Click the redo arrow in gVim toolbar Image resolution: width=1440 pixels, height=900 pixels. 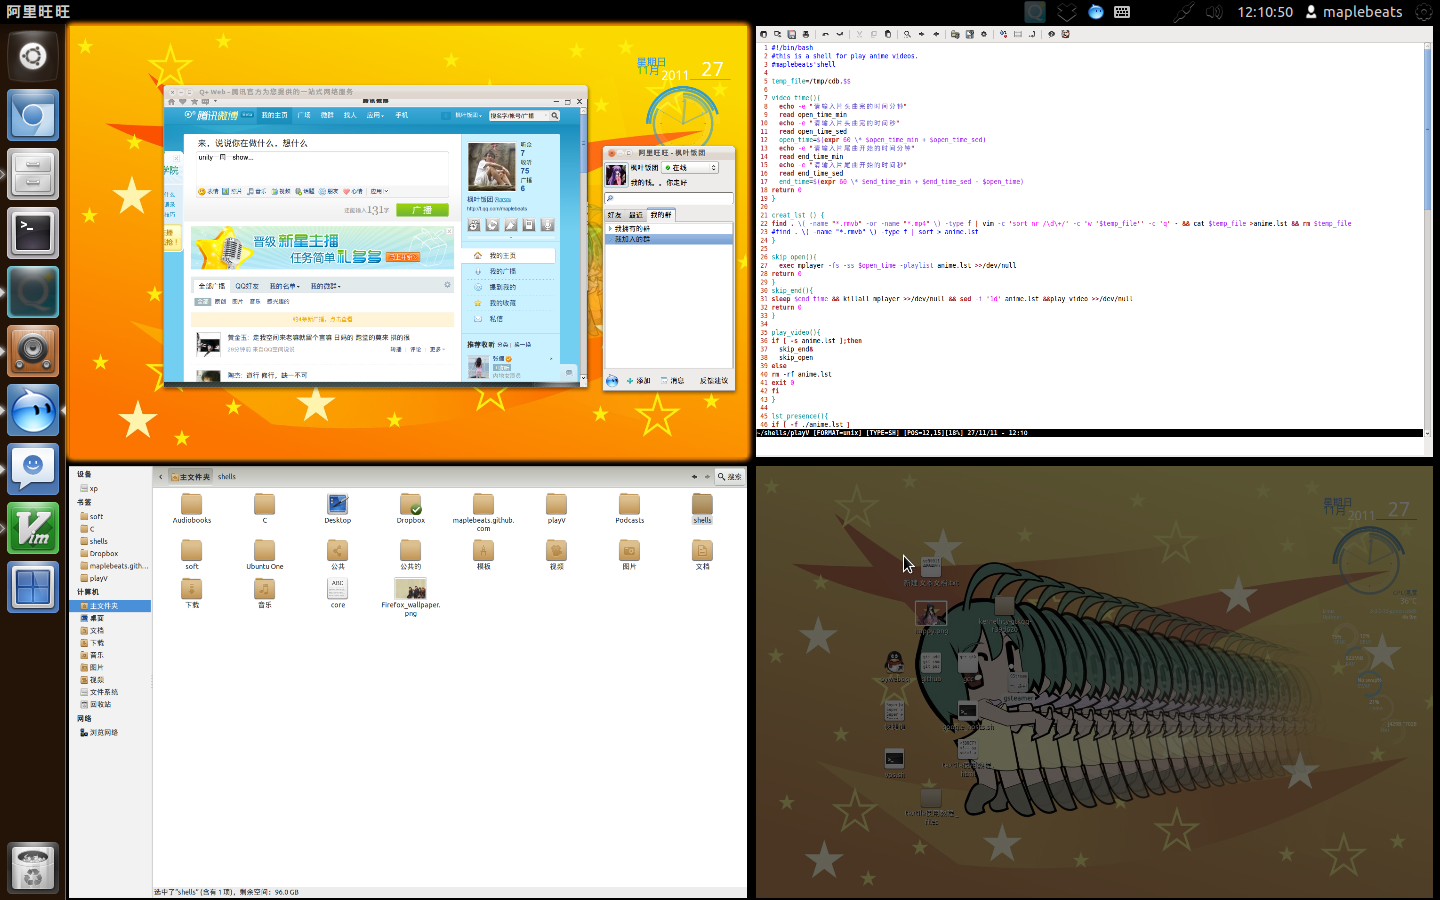pyautogui.click(x=839, y=34)
